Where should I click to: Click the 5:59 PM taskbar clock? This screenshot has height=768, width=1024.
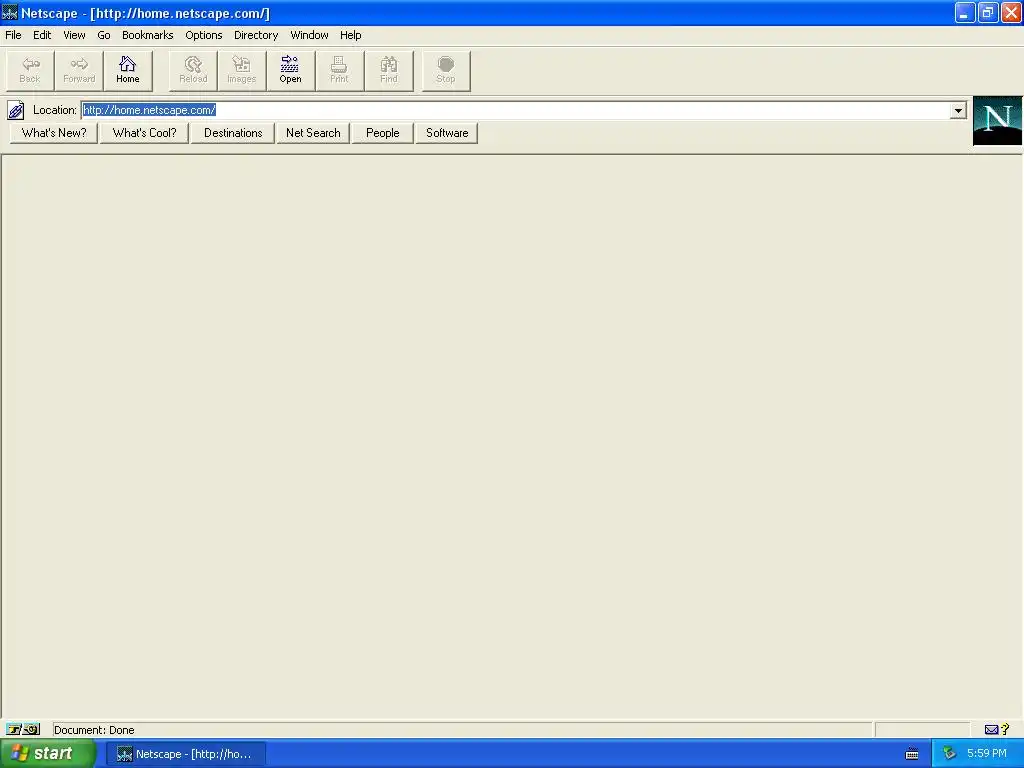(x=987, y=754)
